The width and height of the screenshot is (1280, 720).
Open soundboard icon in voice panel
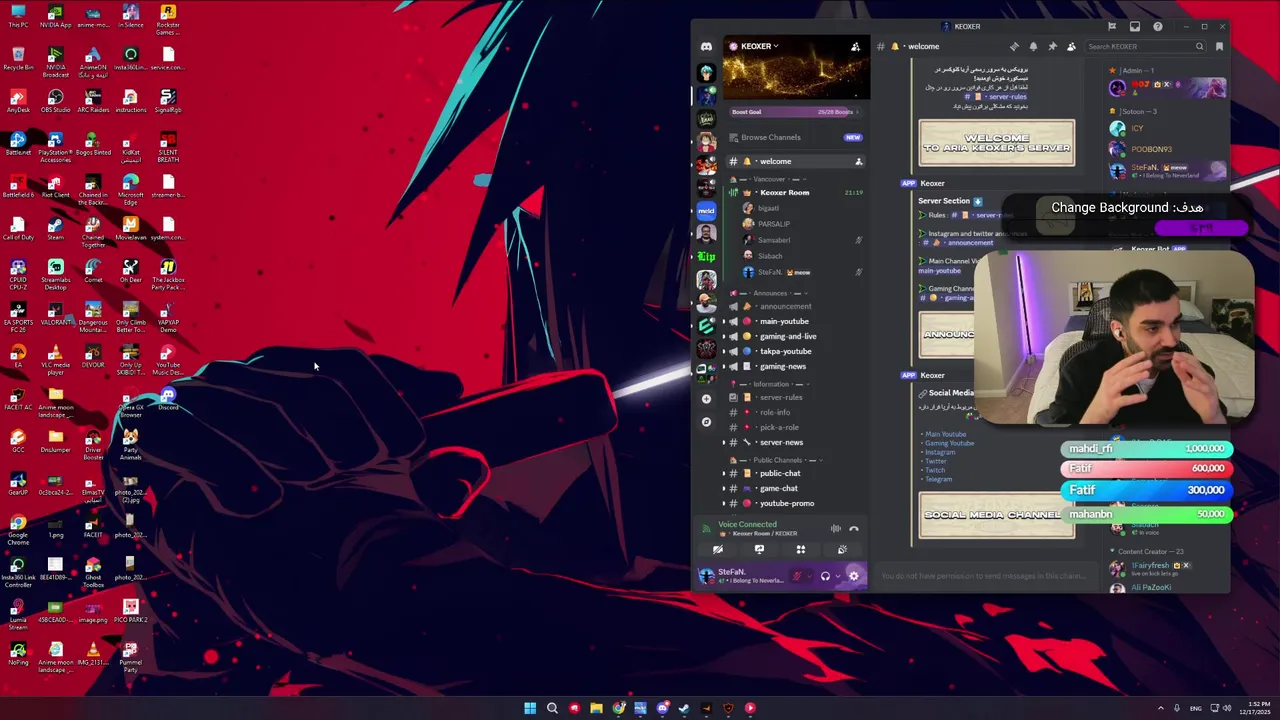[x=842, y=549]
